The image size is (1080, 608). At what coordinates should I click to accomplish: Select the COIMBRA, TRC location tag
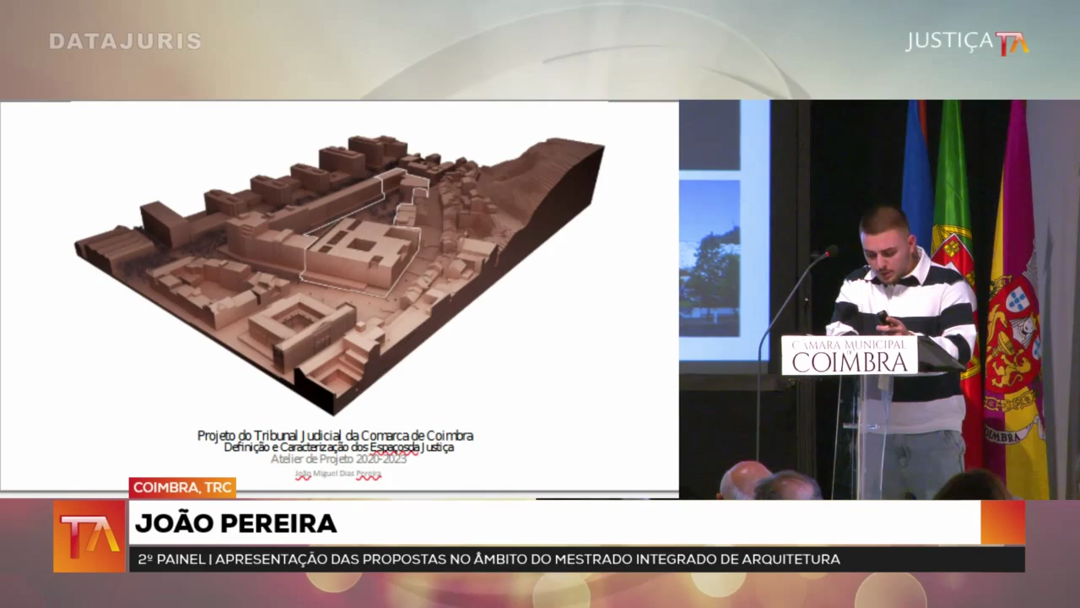point(181,487)
